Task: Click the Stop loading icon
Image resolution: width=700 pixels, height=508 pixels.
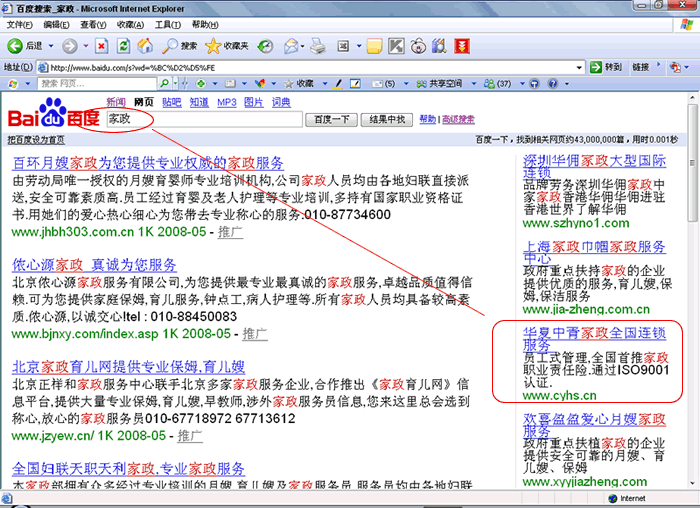Action: coord(101,46)
